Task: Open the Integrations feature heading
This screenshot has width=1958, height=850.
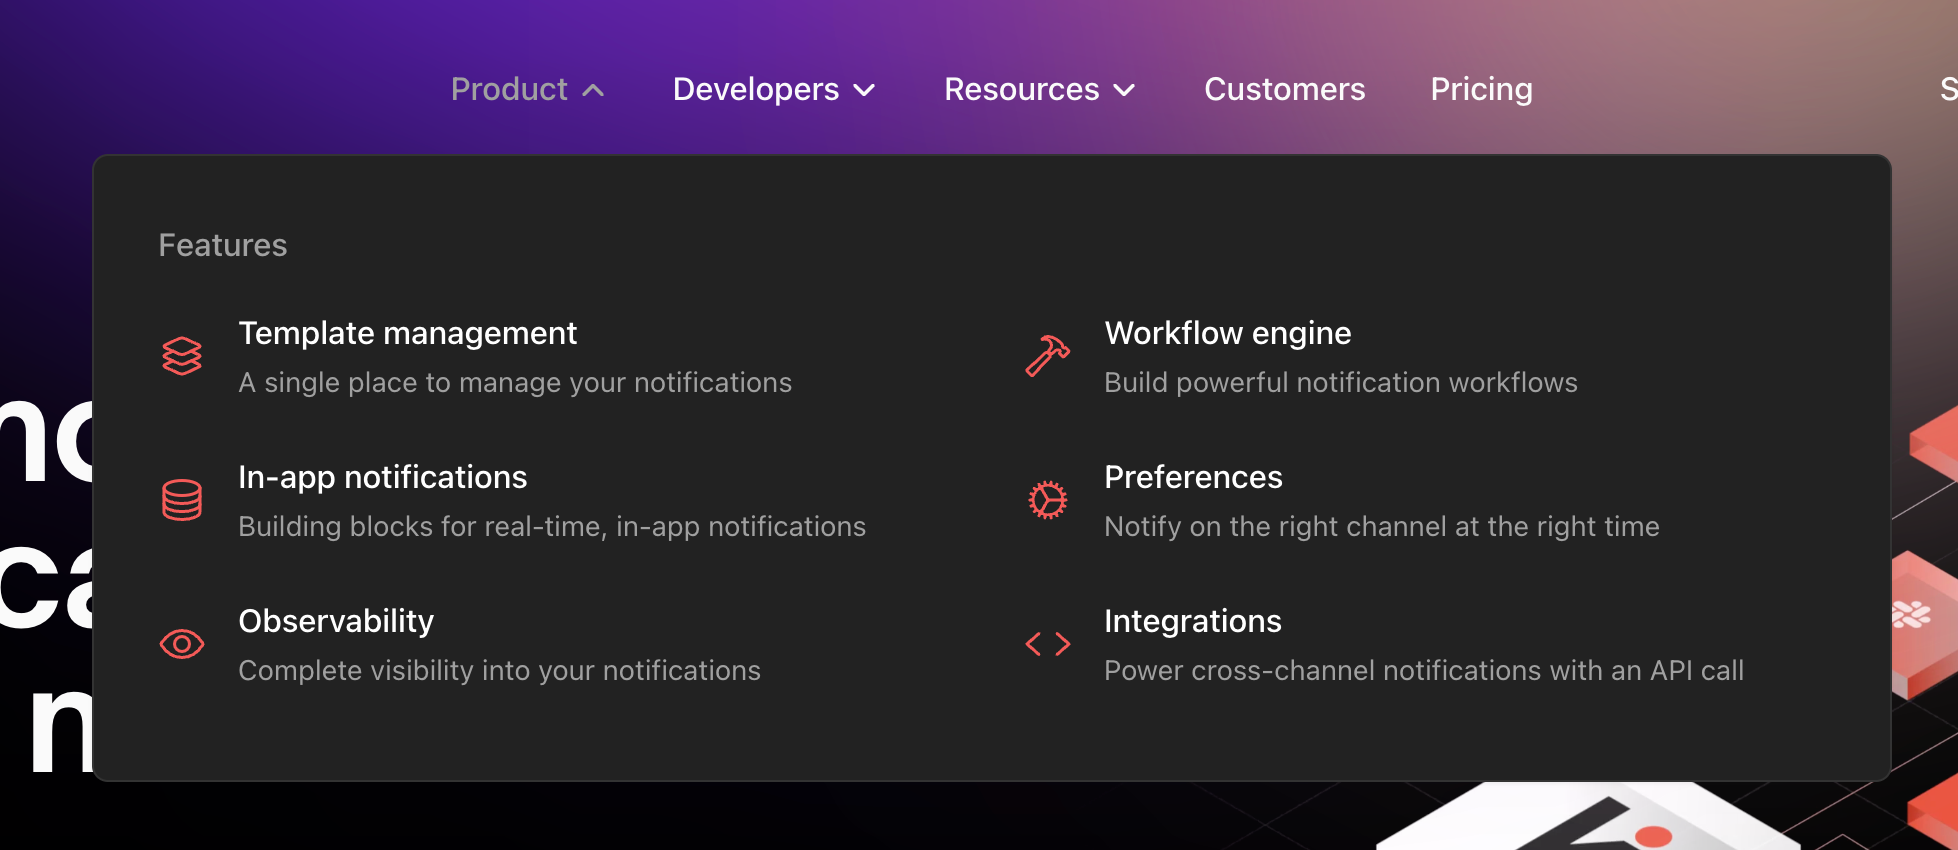Action: pyautogui.click(x=1192, y=621)
